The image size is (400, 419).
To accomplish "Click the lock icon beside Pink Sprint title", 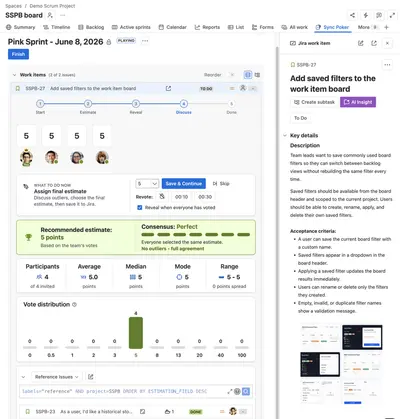I will tap(109, 42).
